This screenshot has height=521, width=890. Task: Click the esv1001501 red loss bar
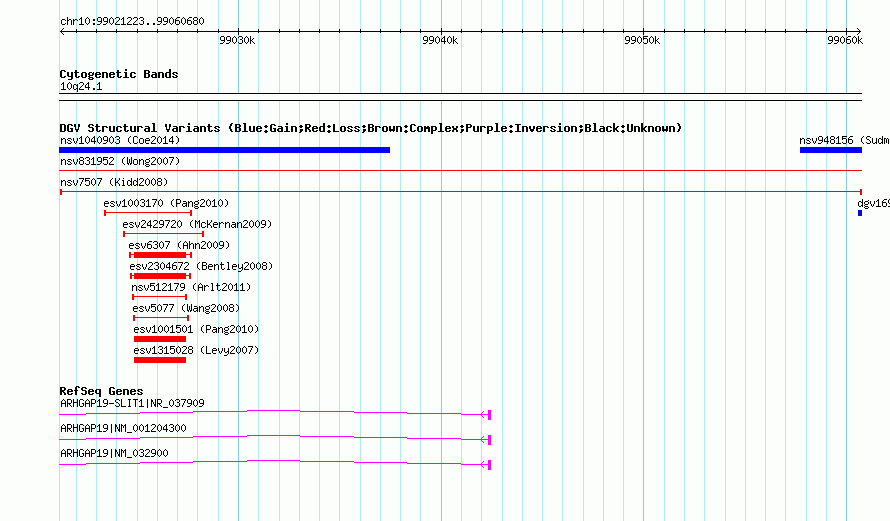click(x=160, y=339)
